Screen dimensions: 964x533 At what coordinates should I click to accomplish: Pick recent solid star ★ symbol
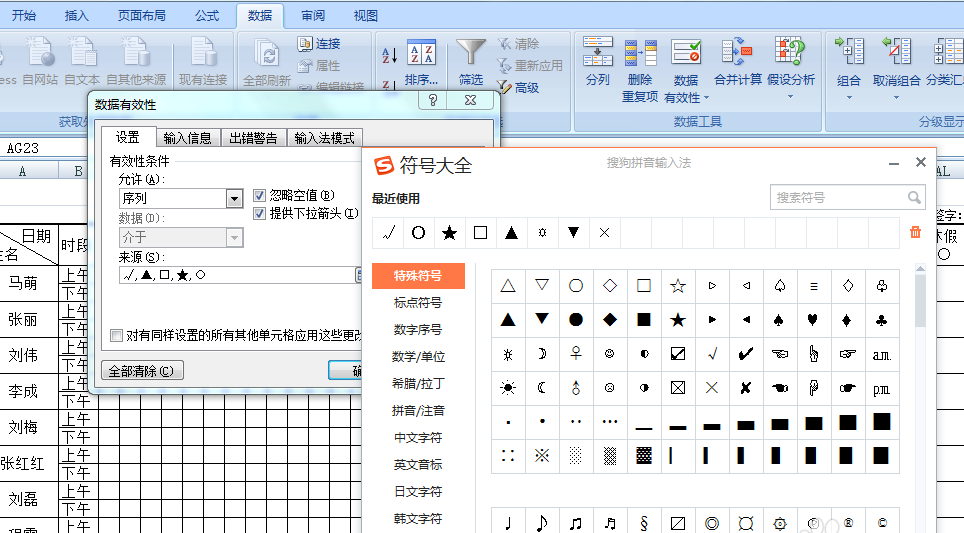coord(449,232)
